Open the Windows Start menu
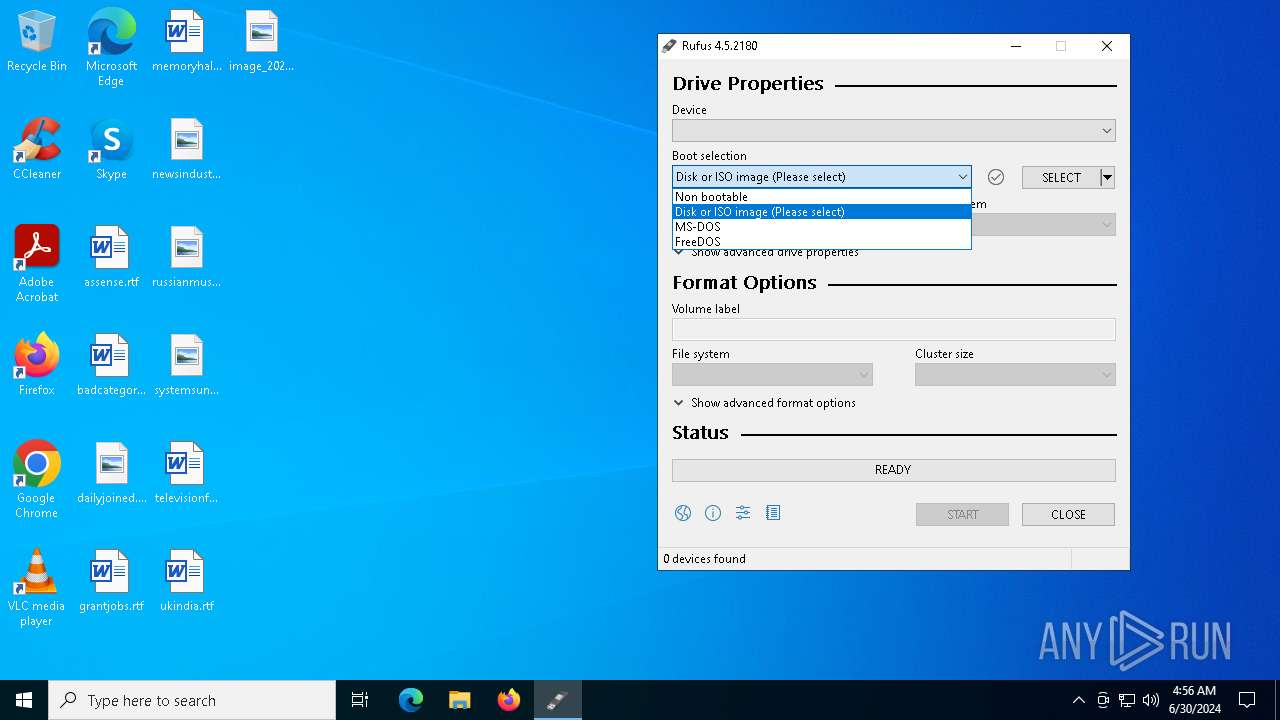 click(x=24, y=700)
